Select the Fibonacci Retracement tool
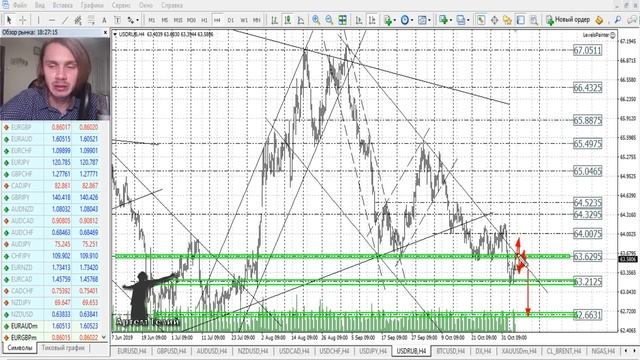 pyautogui.click(x=91, y=20)
